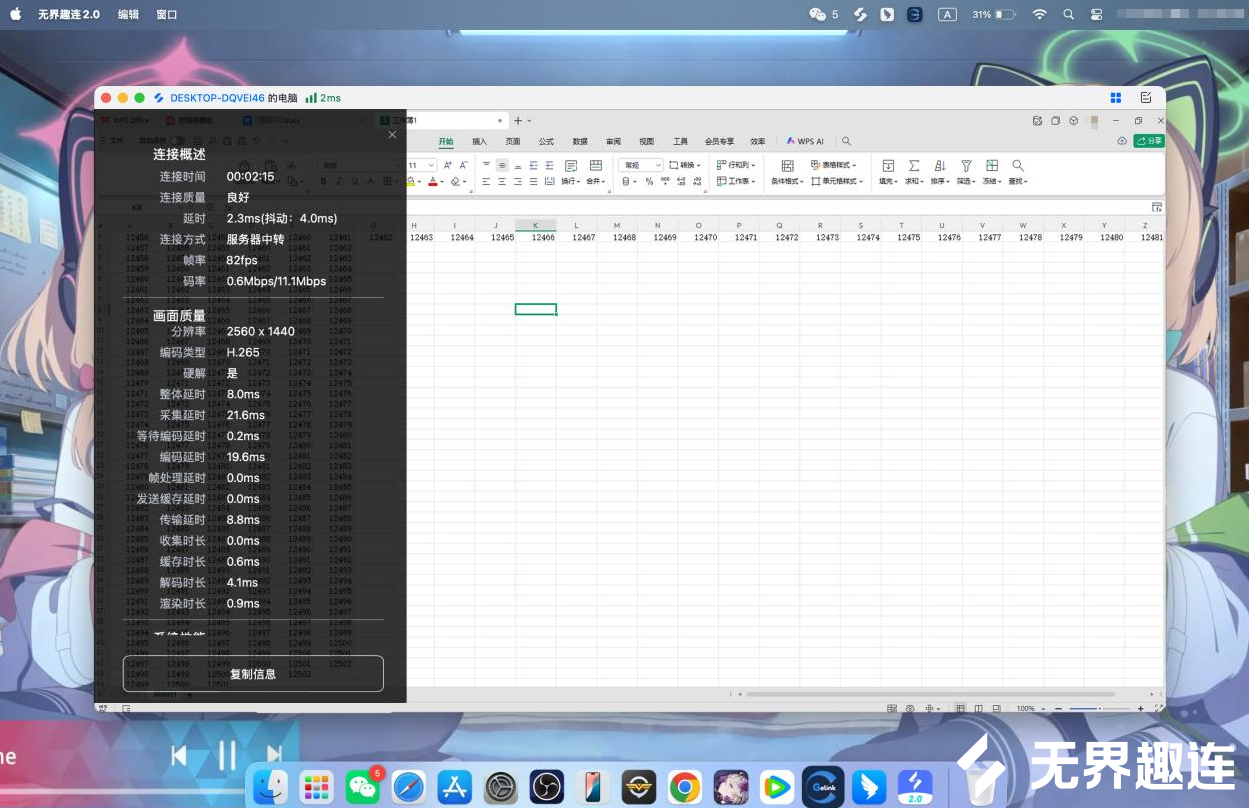Open the Gelink app in the Dock

point(823,787)
